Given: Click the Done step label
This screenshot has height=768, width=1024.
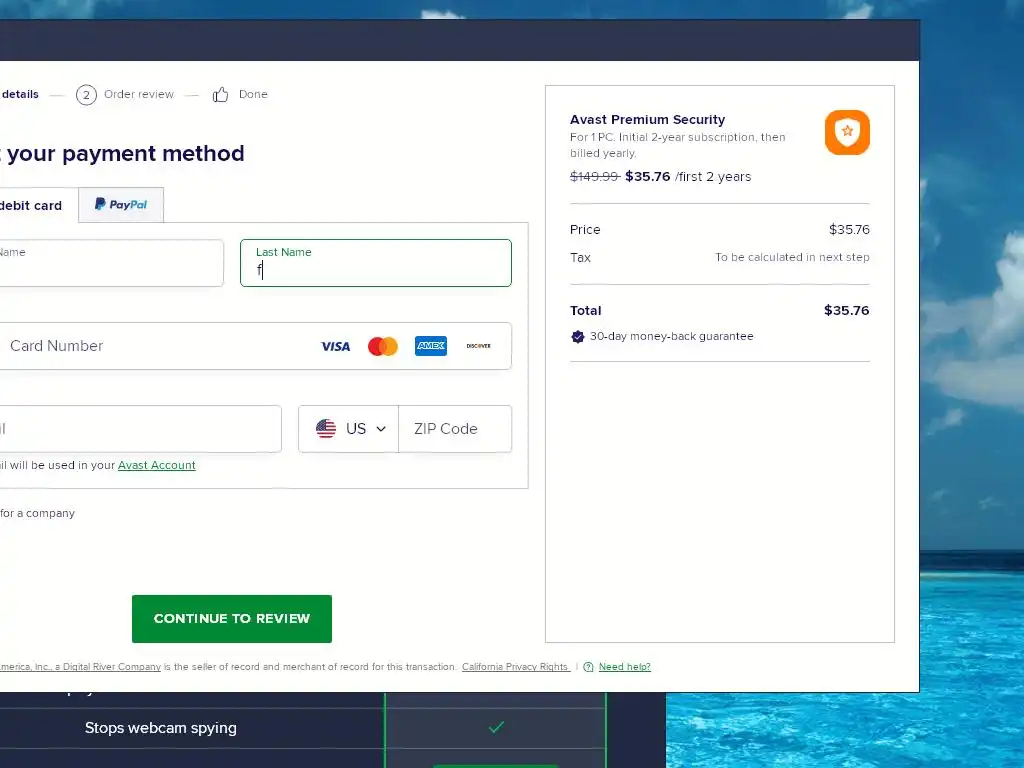Looking at the screenshot, I should 253,94.
